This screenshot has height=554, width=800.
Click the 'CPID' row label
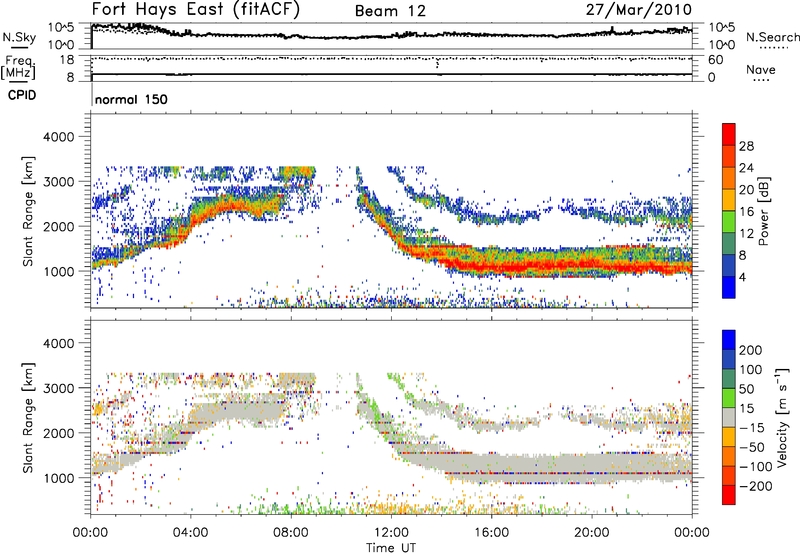pos(22,95)
